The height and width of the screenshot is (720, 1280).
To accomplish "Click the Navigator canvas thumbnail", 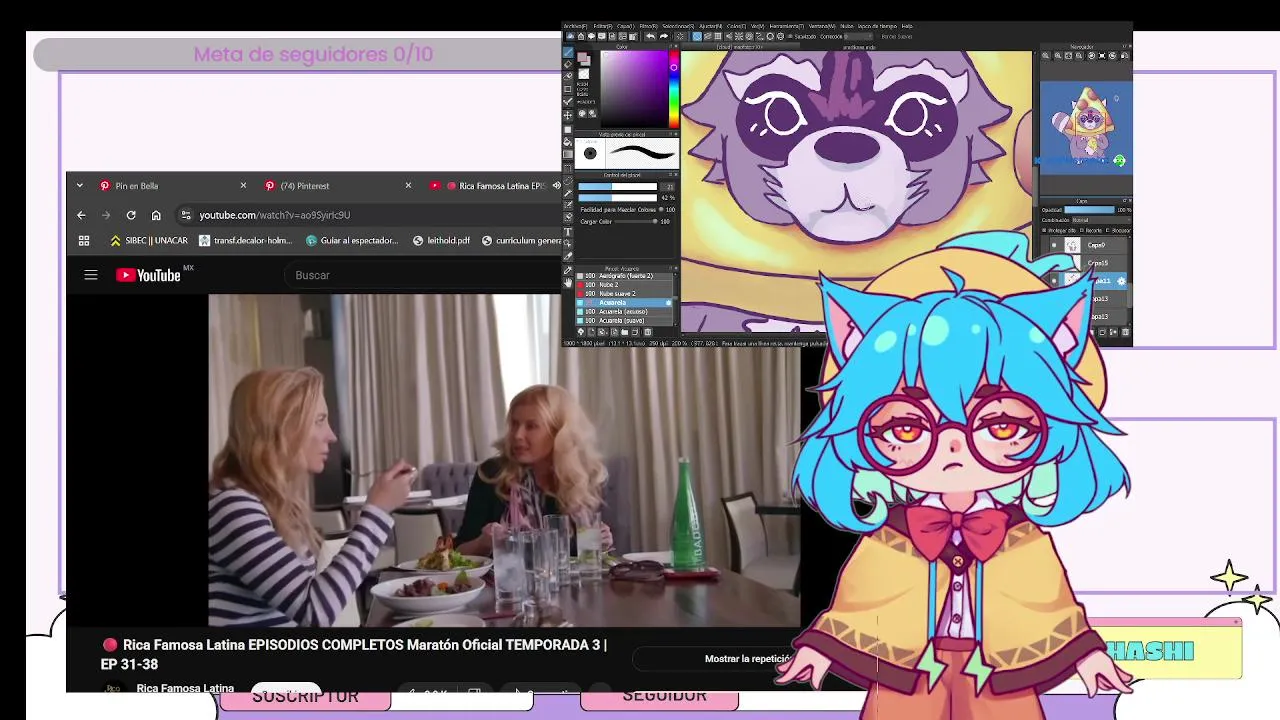I will 1085,126.
